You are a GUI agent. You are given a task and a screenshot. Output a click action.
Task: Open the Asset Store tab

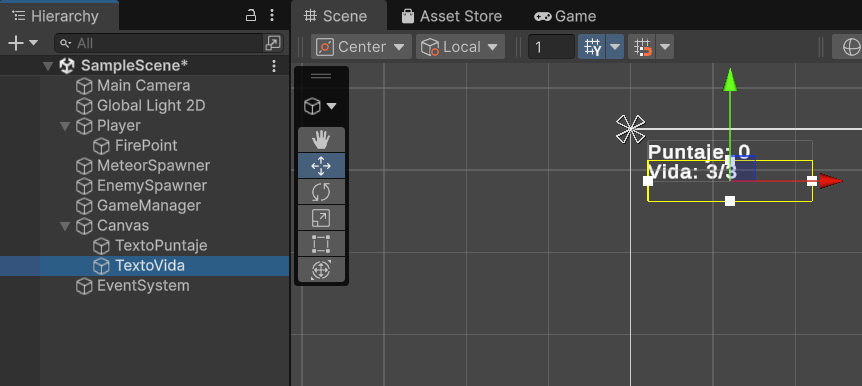pyautogui.click(x=451, y=16)
